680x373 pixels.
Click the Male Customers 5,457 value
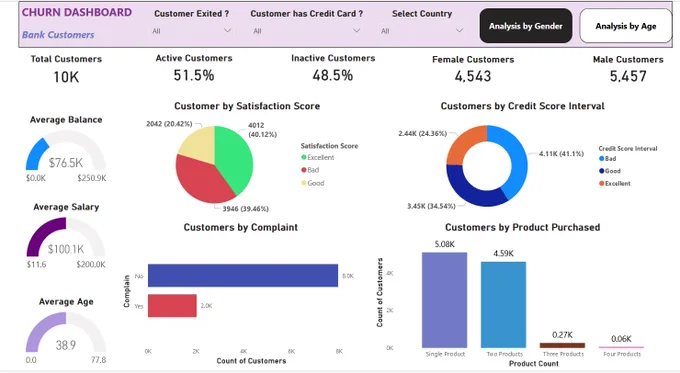pos(628,77)
